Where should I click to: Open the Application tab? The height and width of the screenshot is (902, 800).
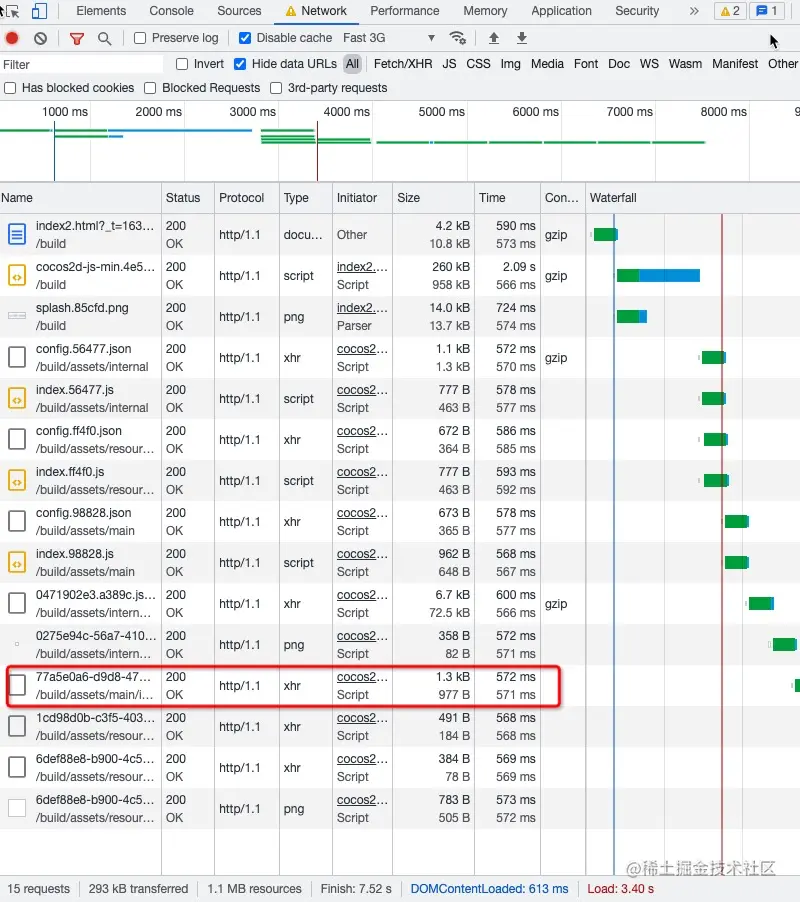point(561,11)
